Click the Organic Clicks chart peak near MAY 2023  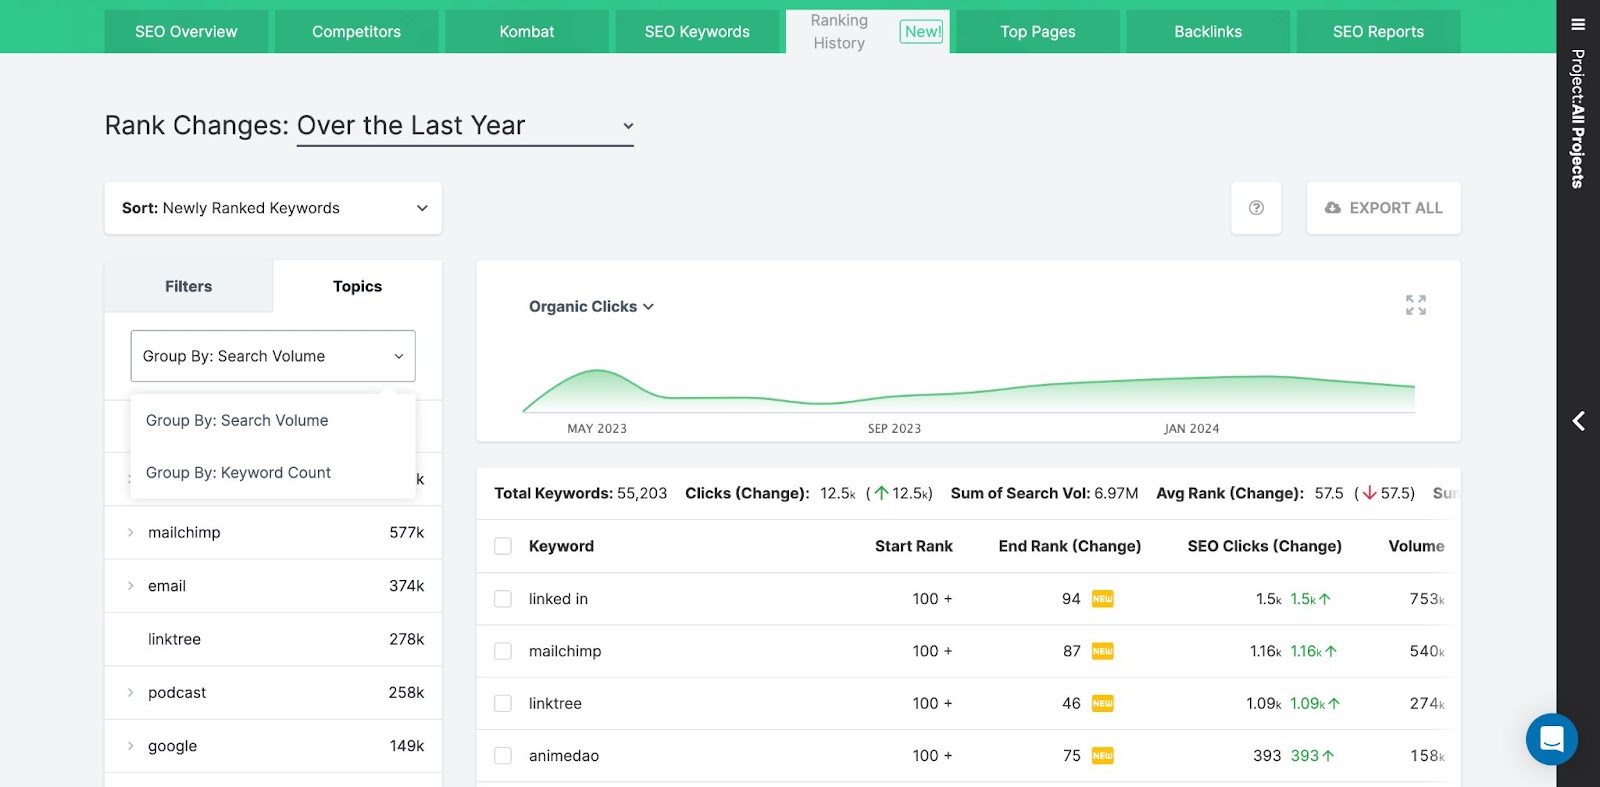[x=597, y=372]
